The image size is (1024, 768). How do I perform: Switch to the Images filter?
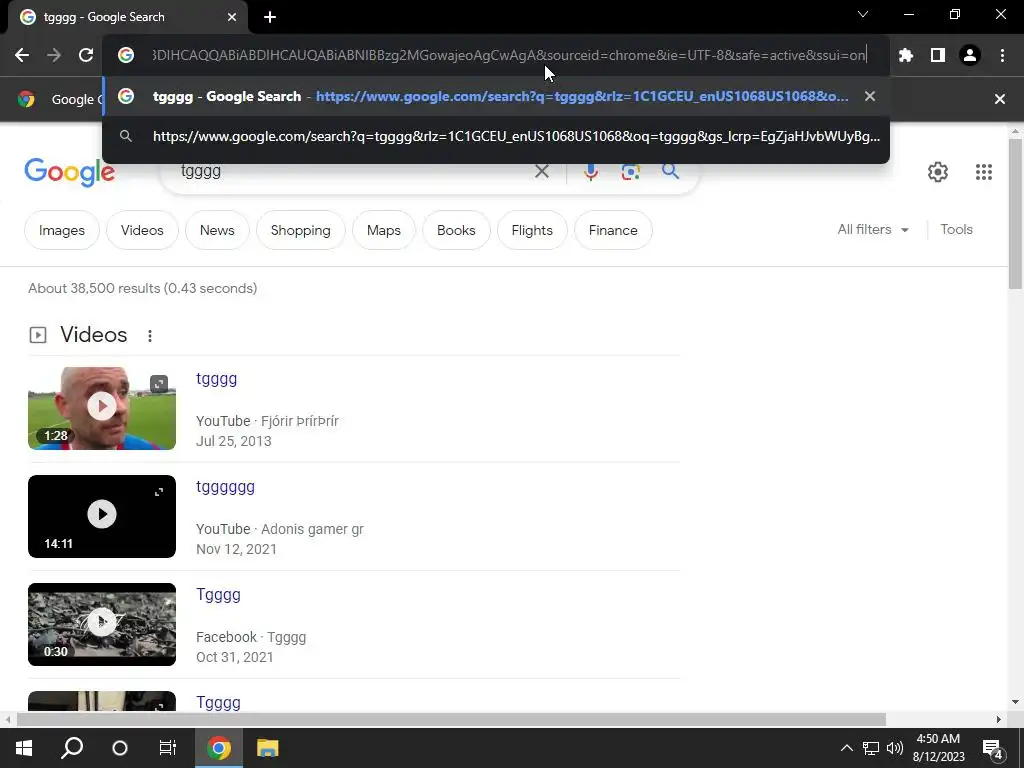(x=62, y=230)
